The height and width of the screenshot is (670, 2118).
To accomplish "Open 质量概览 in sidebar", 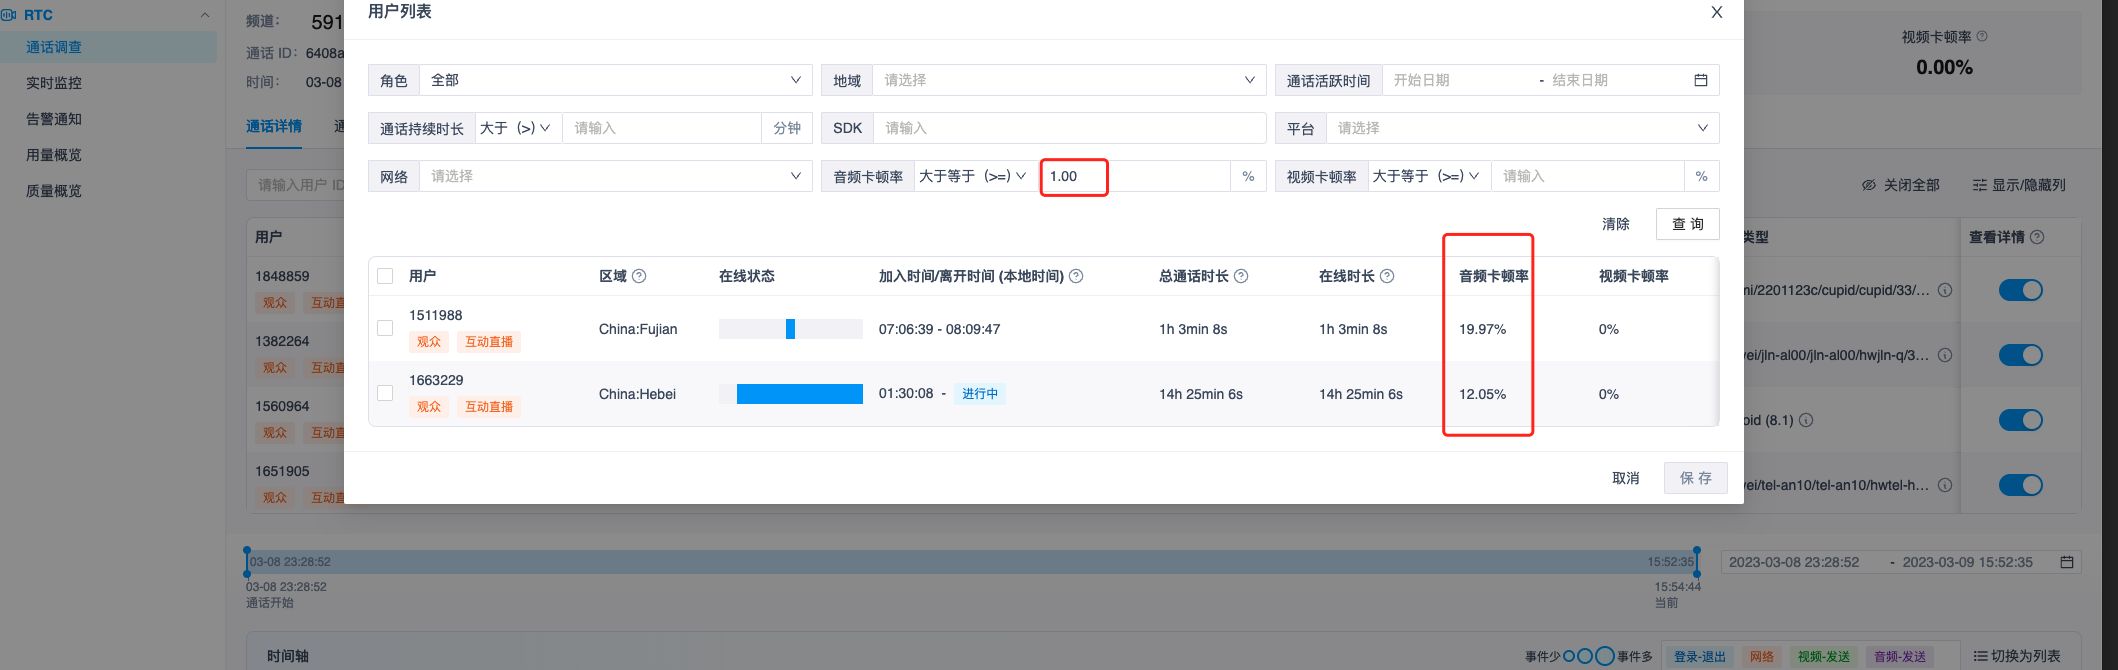I will [x=54, y=191].
